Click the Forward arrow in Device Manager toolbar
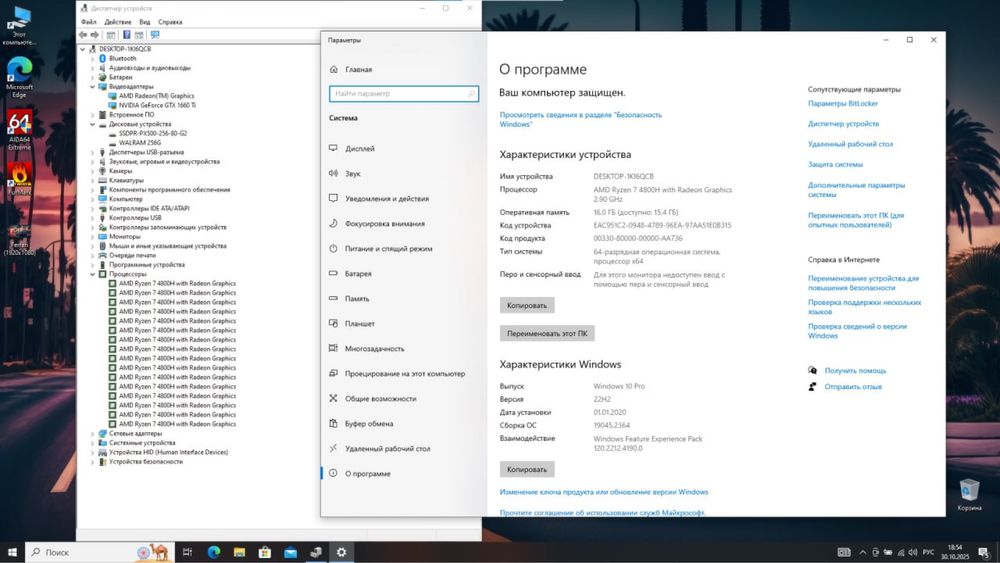1000x563 pixels. pos(94,34)
